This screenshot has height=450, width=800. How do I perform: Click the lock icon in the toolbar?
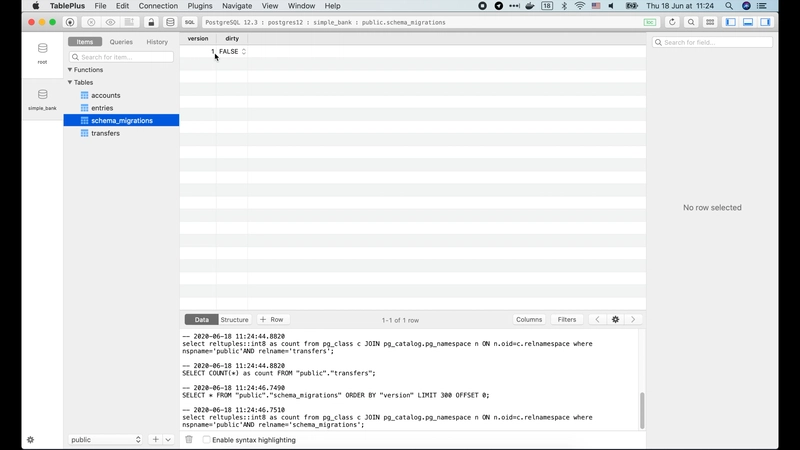click(x=151, y=22)
